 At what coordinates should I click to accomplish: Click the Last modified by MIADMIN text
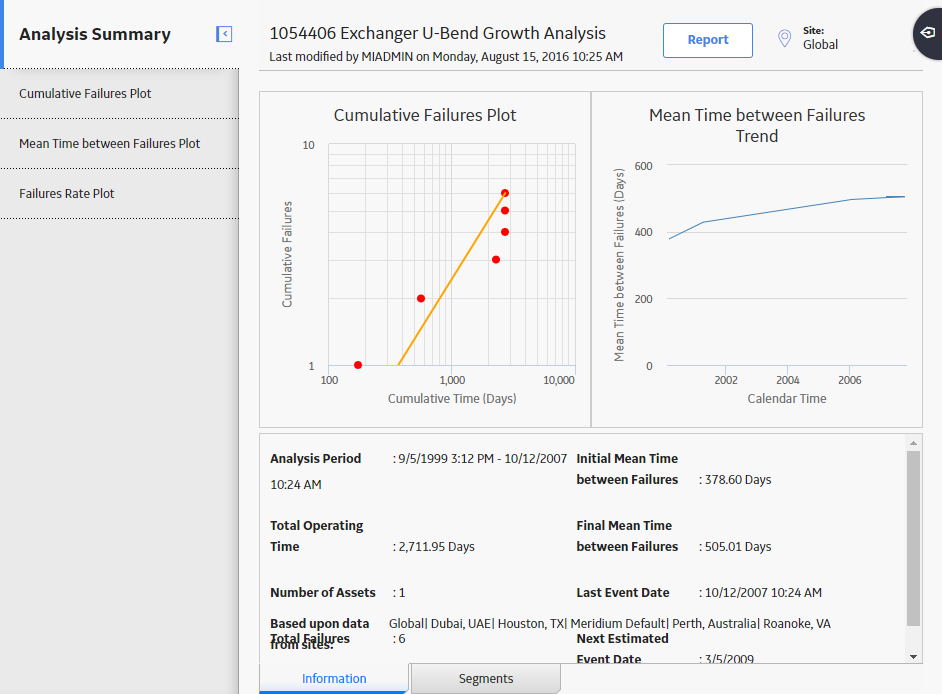click(446, 56)
